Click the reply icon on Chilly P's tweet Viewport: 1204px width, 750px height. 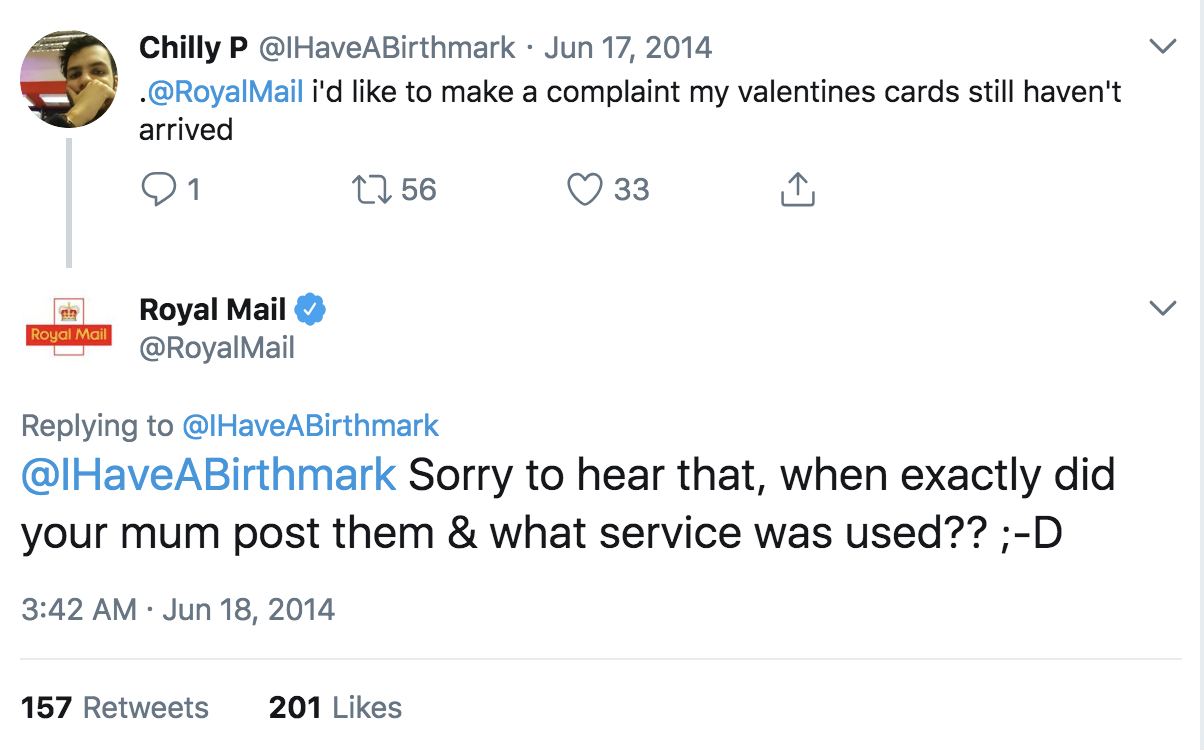coord(159,189)
